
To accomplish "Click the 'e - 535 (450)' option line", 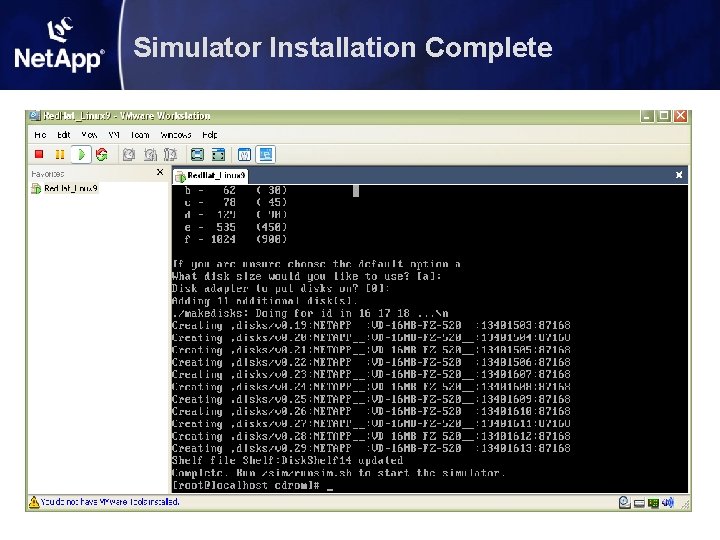I will [236, 227].
